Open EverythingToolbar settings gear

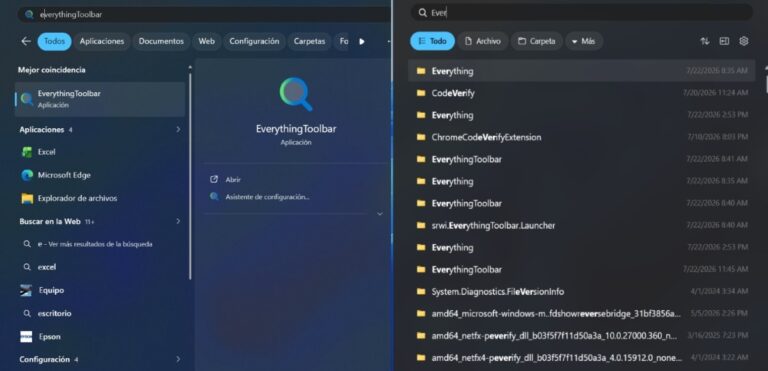click(x=744, y=42)
